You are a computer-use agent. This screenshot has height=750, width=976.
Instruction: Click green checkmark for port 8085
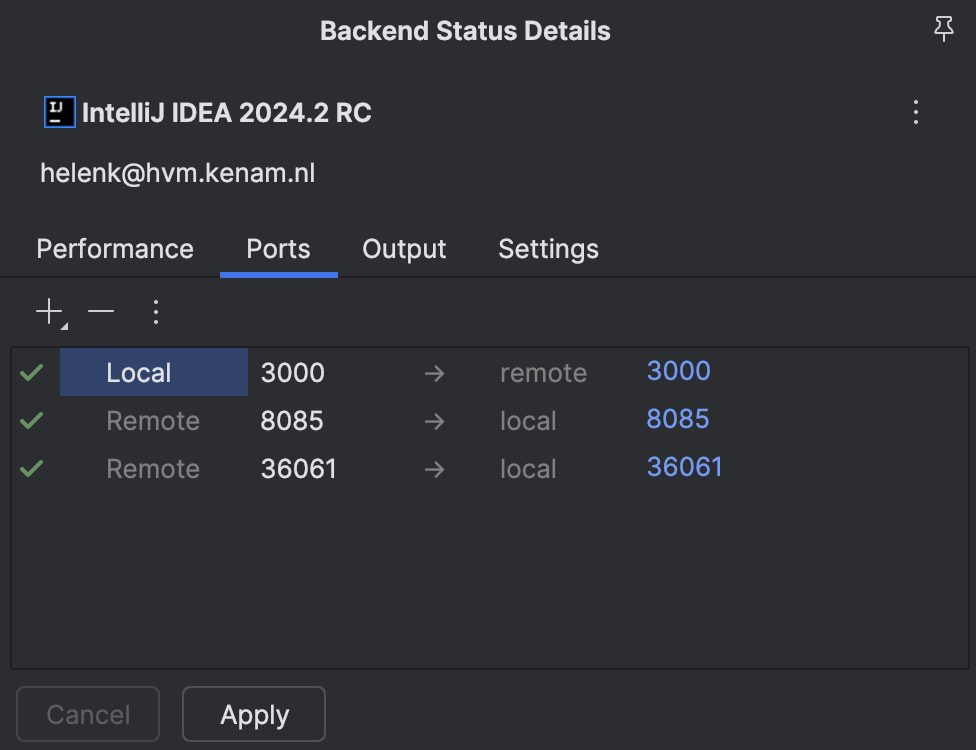(x=32, y=421)
